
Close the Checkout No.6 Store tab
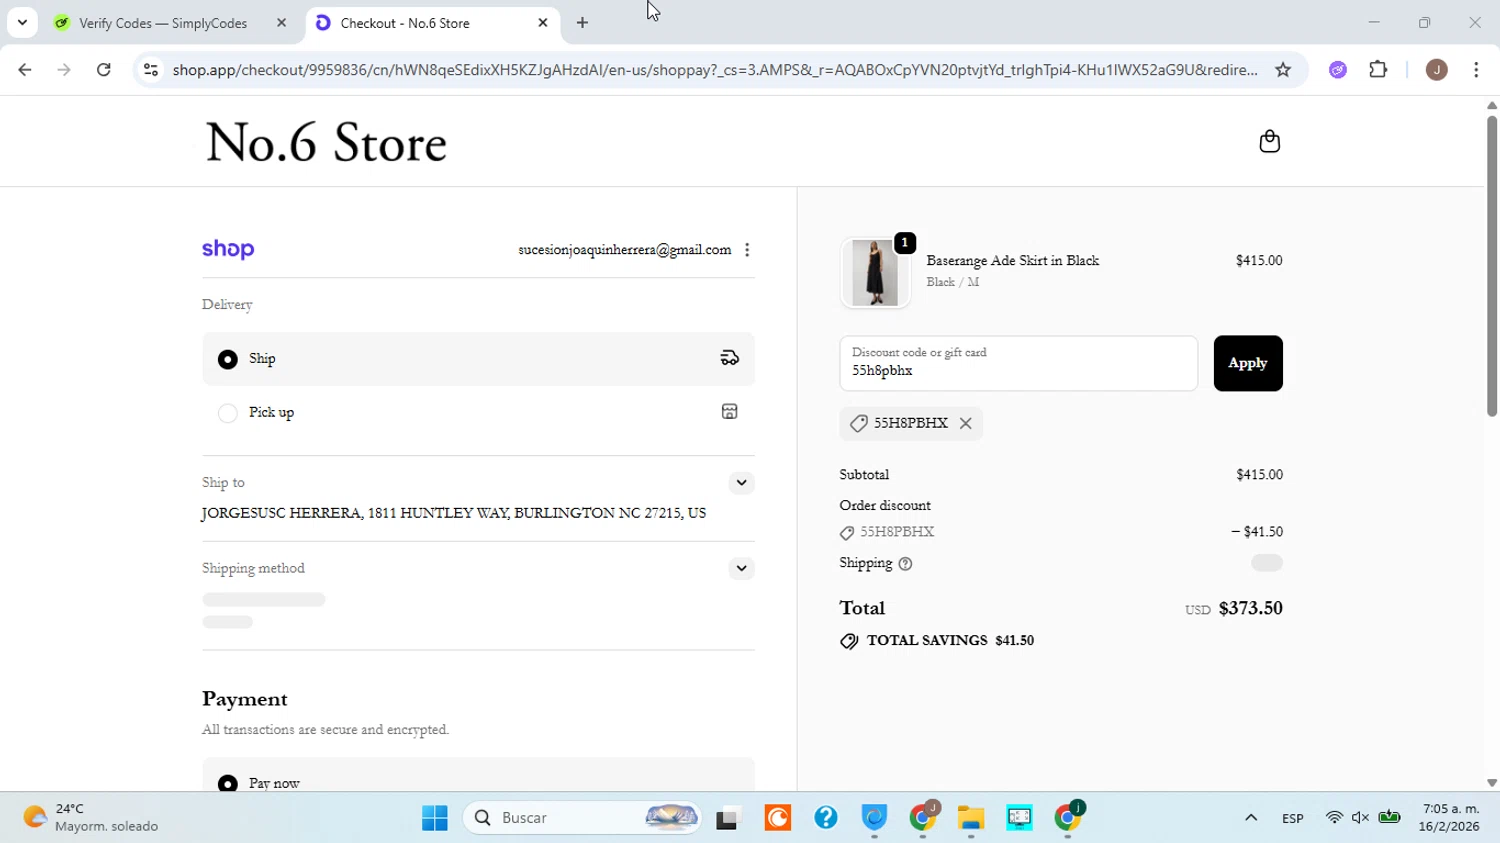[x=543, y=23]
